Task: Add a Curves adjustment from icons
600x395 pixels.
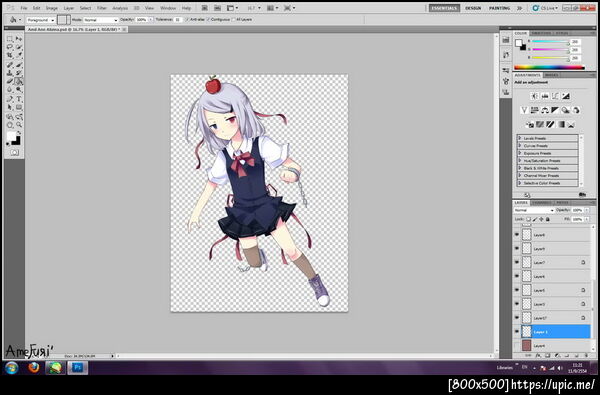Action: click(556, 96)
